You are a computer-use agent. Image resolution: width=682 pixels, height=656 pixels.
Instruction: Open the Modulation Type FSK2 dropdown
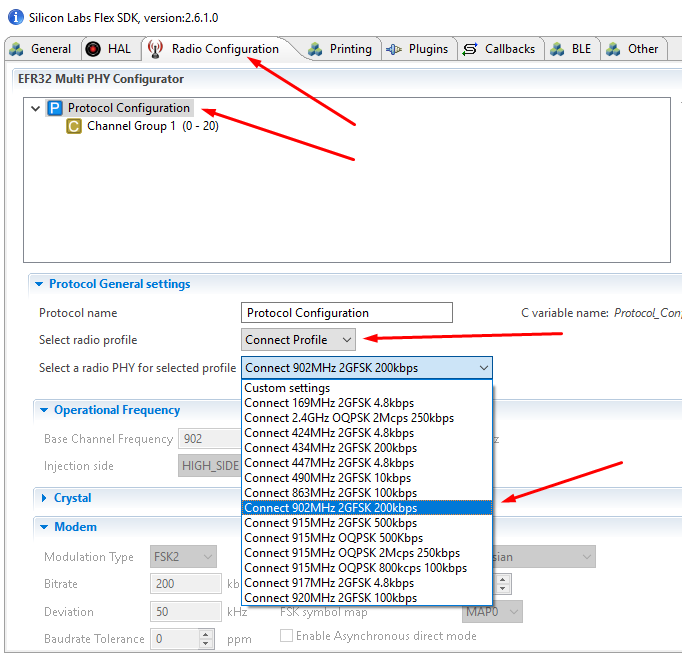(x=183, y=557)
